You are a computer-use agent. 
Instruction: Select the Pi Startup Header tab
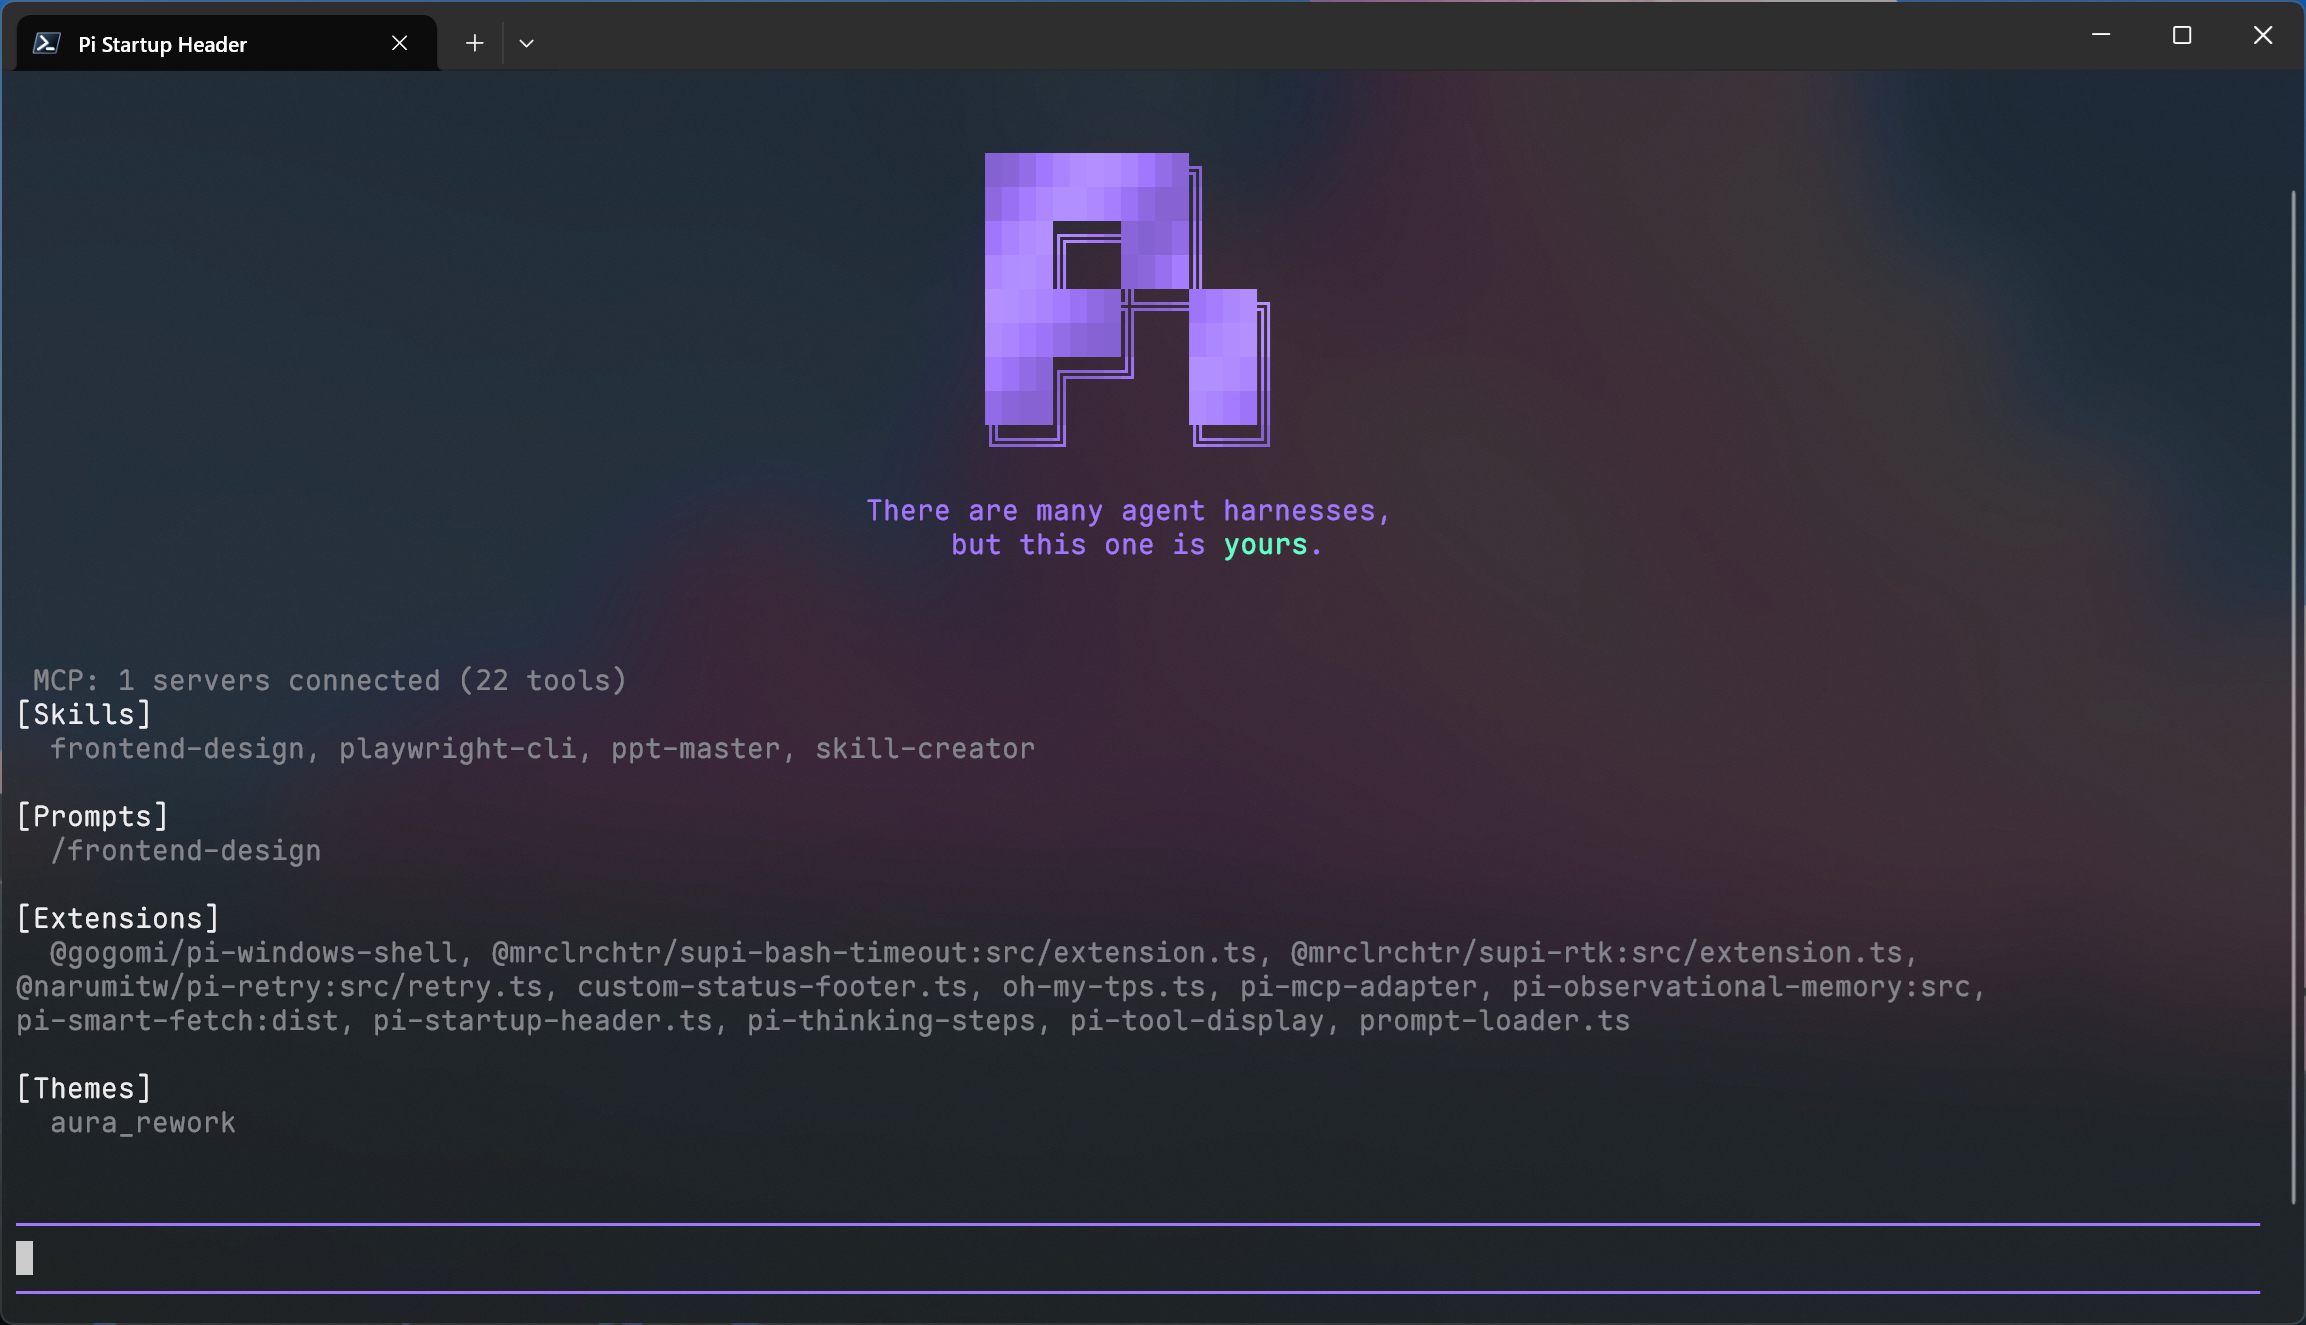(x=227, y=43)
